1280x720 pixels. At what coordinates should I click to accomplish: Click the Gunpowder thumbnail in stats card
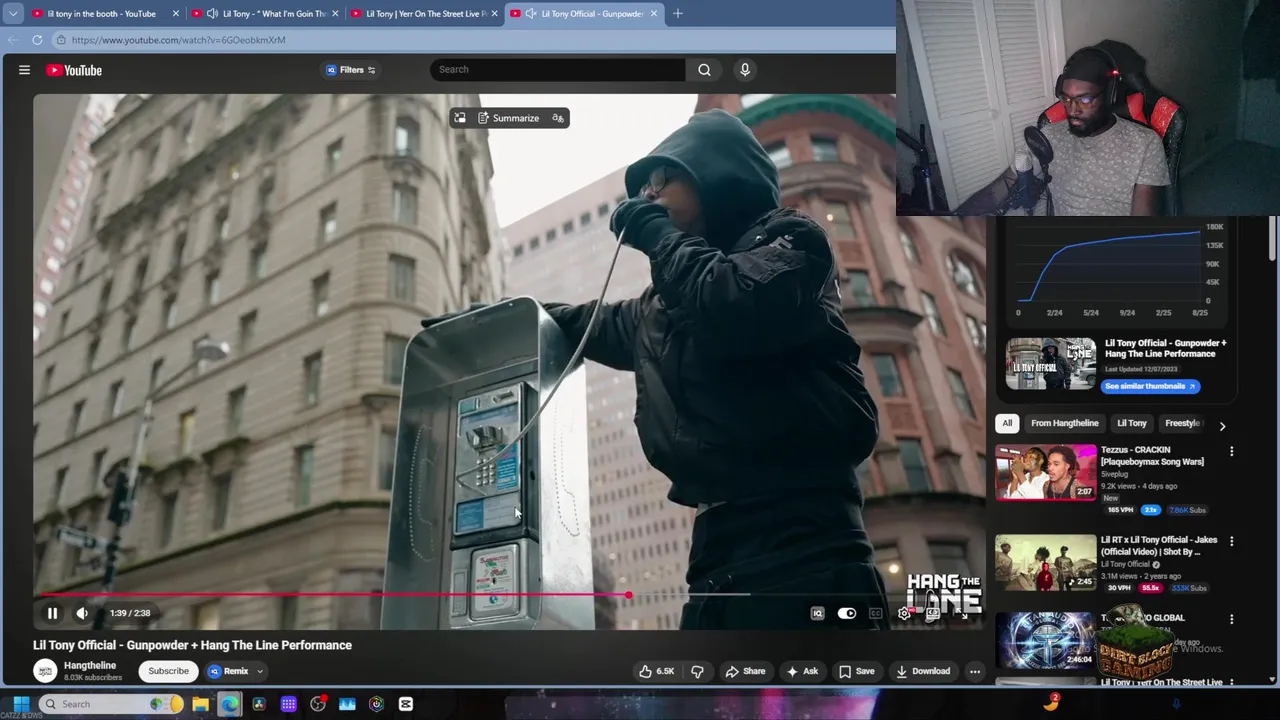(x=1050, y=363)
